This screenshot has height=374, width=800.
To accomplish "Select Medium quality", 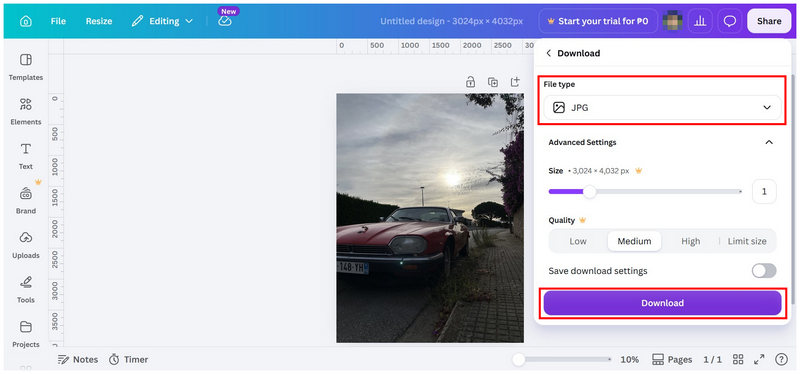I will 634,241.
